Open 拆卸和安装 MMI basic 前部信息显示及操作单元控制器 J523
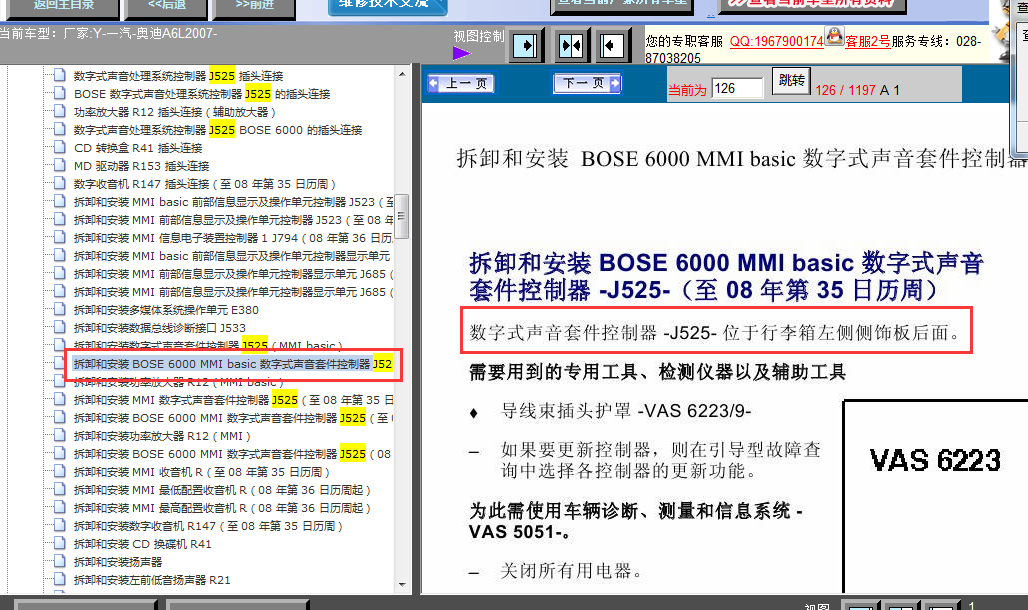 (233, 202)
